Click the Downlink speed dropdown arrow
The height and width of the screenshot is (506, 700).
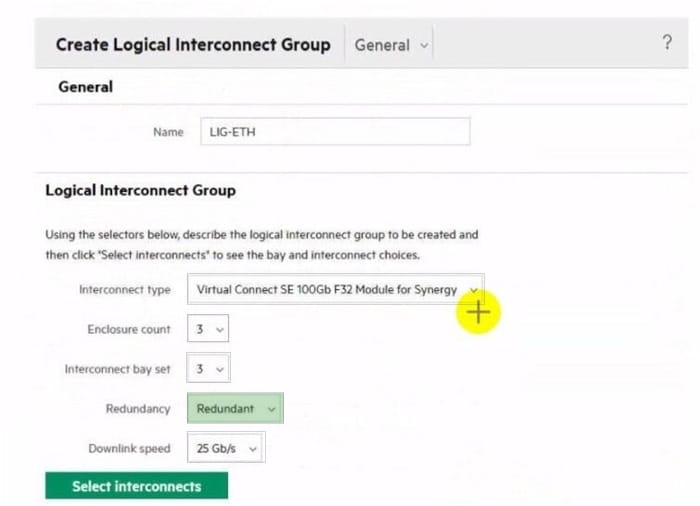click(x=253, y=449)
